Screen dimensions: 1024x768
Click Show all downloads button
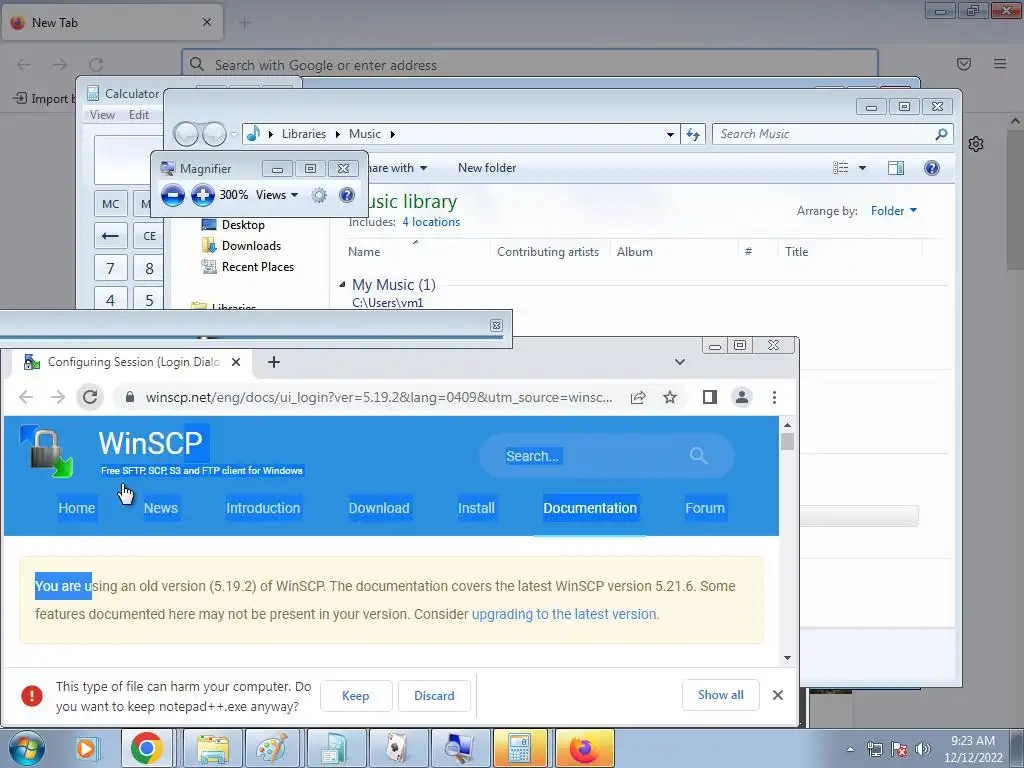coord(720,695)
